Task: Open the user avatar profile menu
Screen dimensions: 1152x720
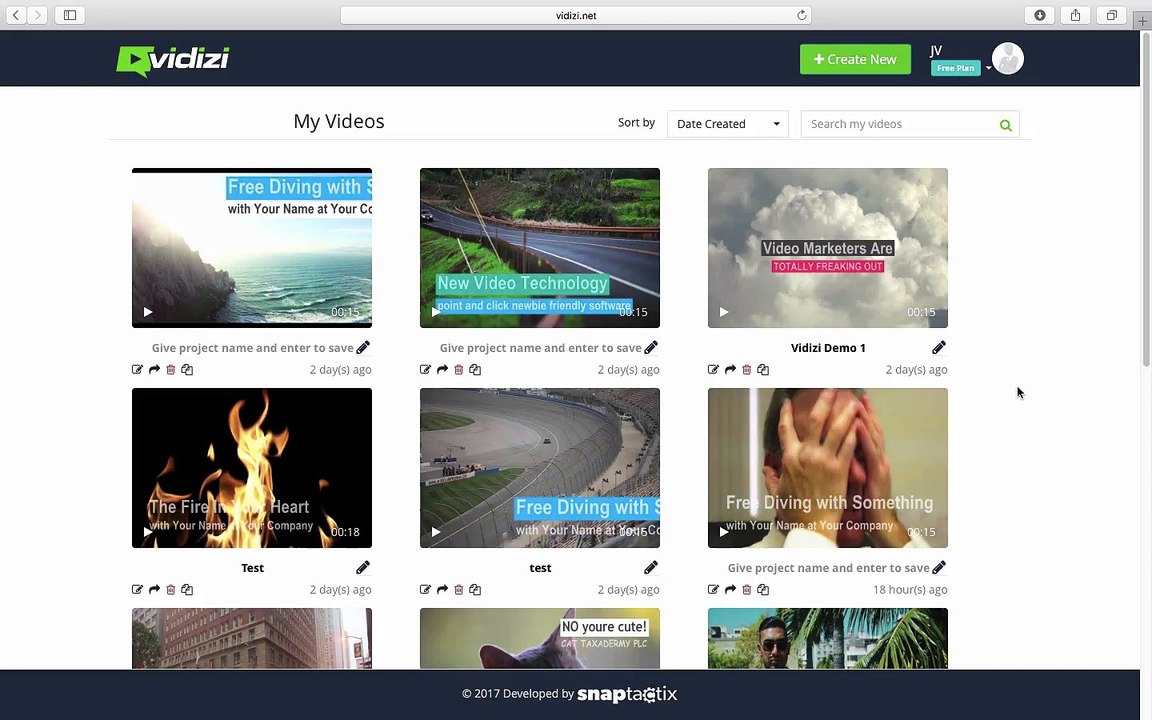Action: coord(1007,59)
